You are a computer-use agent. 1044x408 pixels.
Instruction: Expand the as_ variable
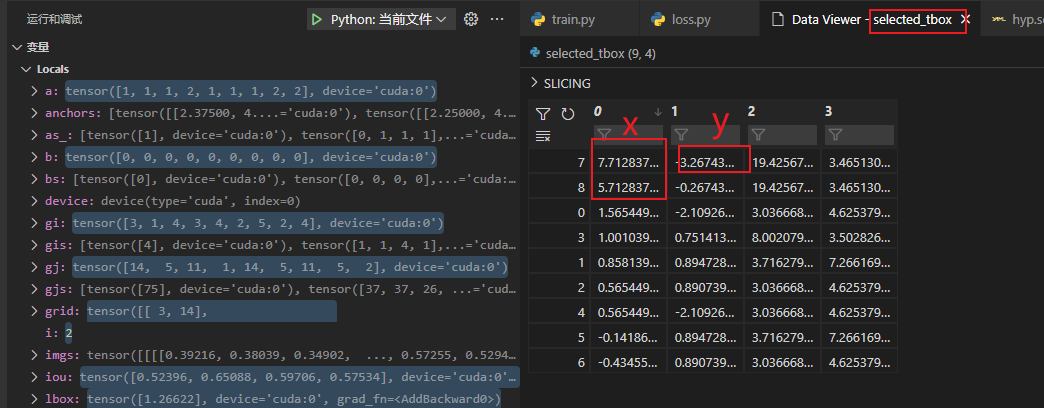35,135
